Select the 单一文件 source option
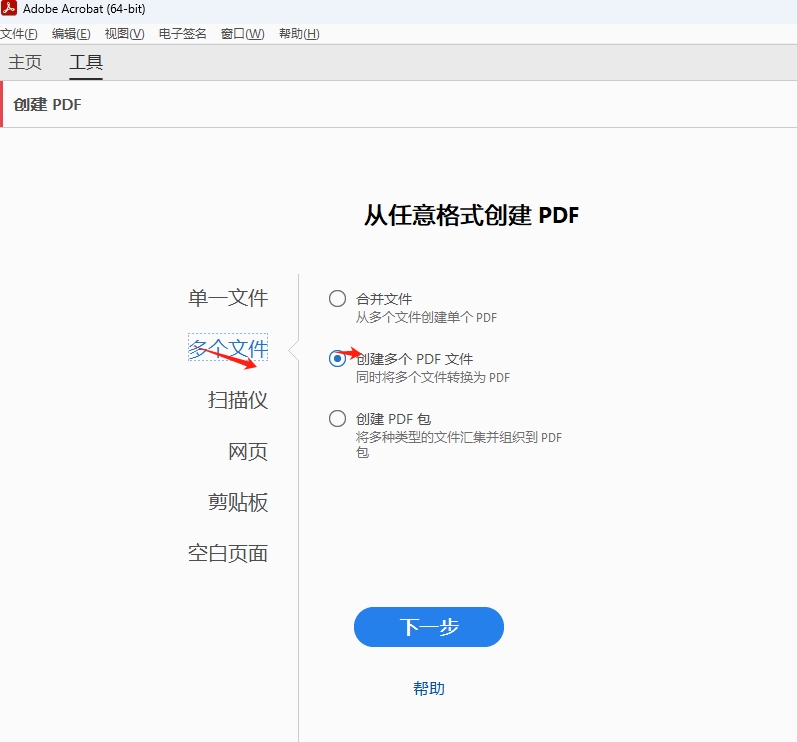The image size is (797, 742). click(x=228, y=298)
